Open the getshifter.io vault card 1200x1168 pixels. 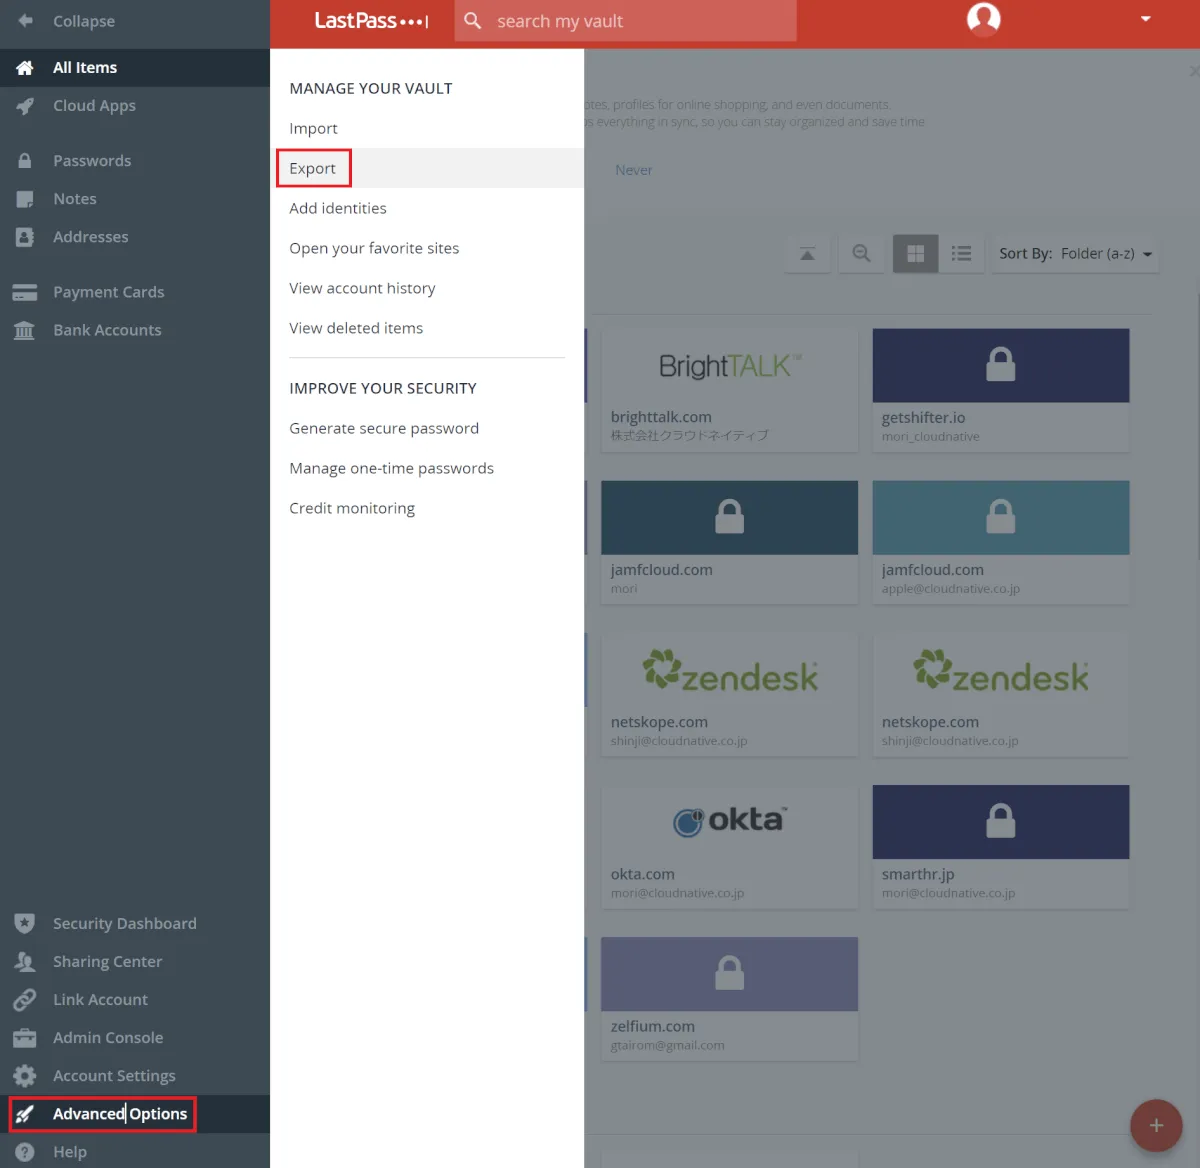coord(1001,390)
